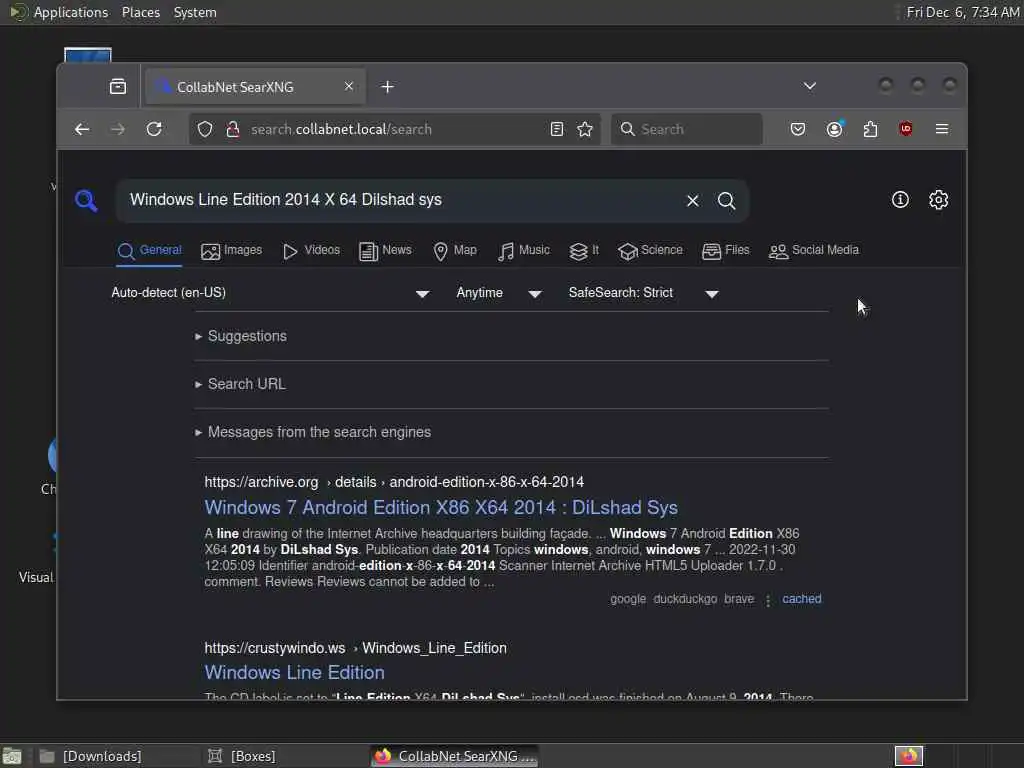Toggle reader view icon
This screenshot has height=768, width=1024.
tap(556, 129)
